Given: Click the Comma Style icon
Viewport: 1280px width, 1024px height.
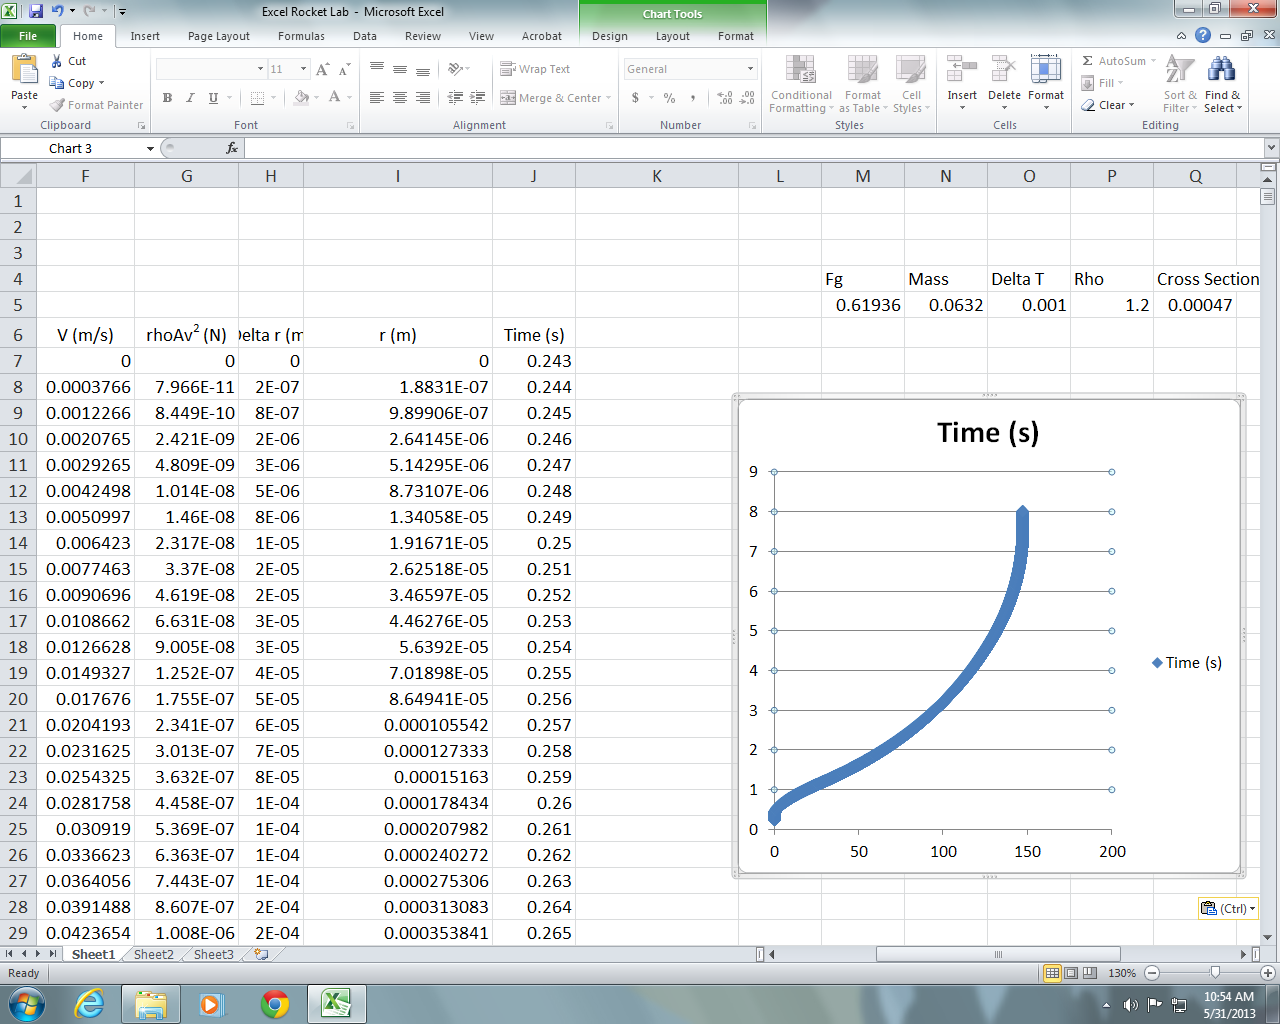Looking at the screenshot, I should pos(692,98).
